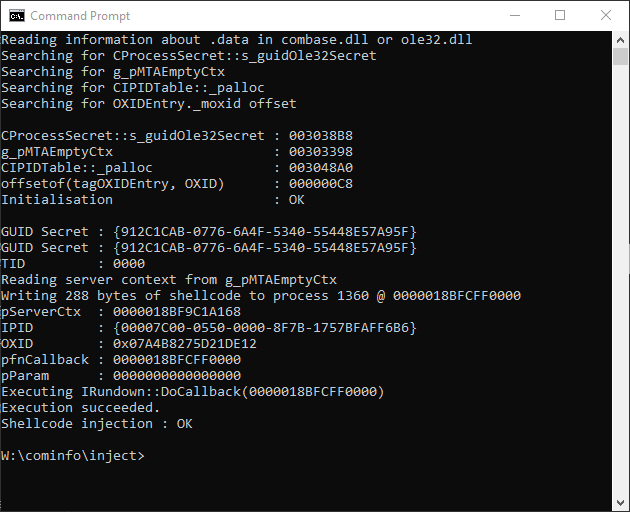Click 'Execution succeeded.' line

tap(80, 408)
